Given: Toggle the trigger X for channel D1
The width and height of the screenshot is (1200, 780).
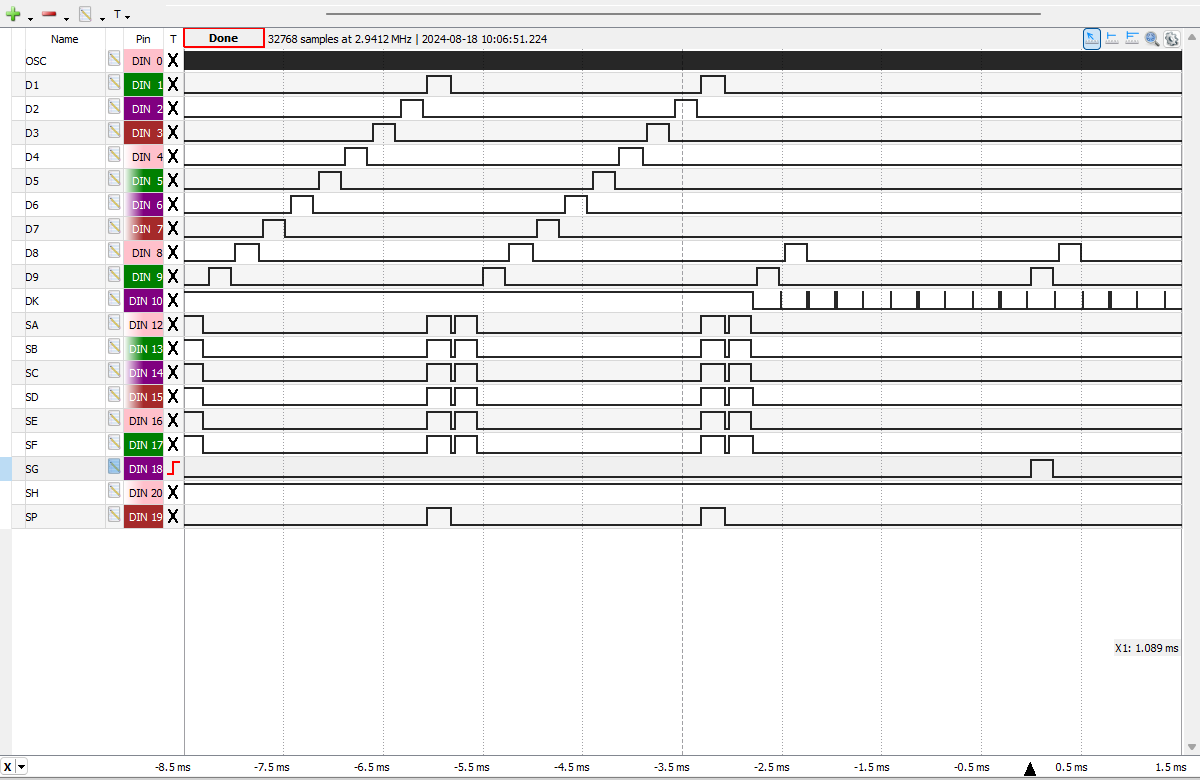Looking at the screenshot, I should click(173, 84).
